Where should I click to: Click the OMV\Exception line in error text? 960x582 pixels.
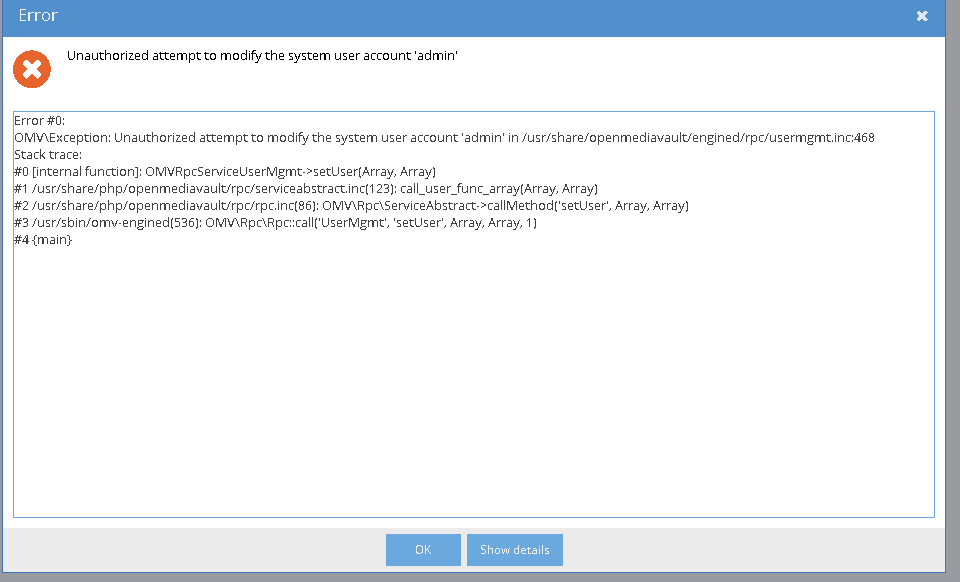coord(444,138)
